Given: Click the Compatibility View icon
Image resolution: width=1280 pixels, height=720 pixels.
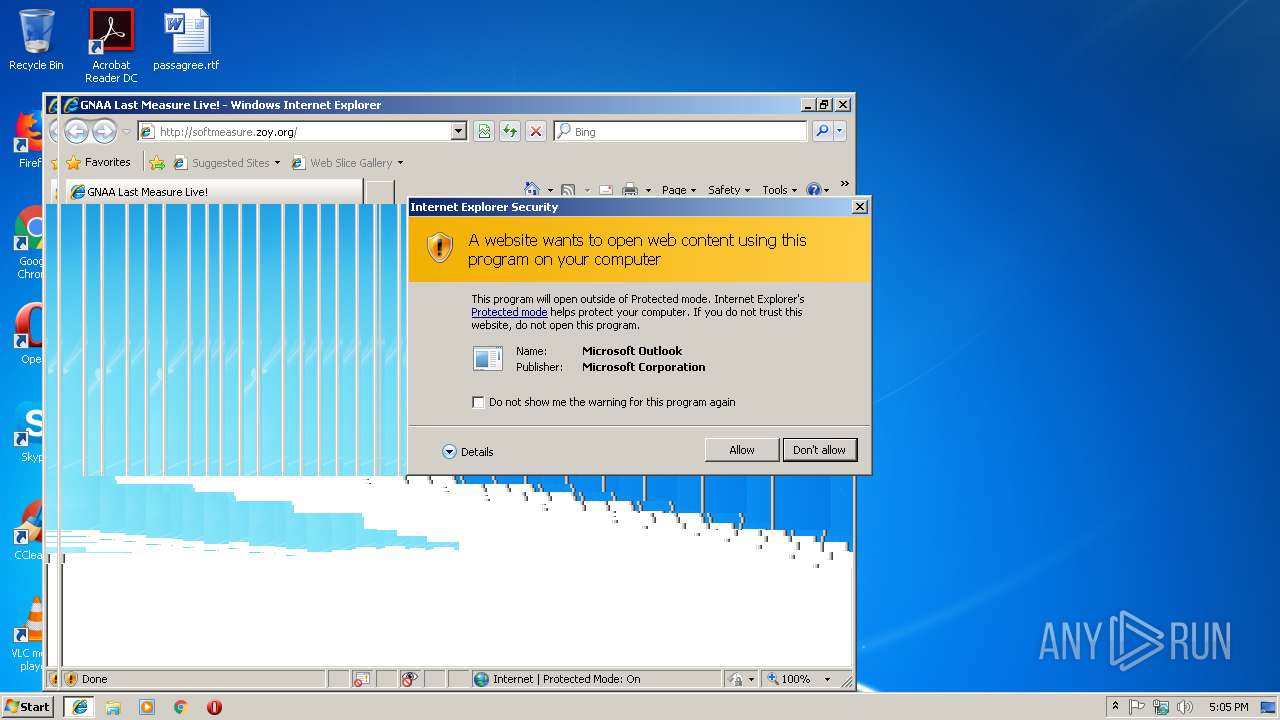Looking at the screenshot, I should [x=484, y=131].
